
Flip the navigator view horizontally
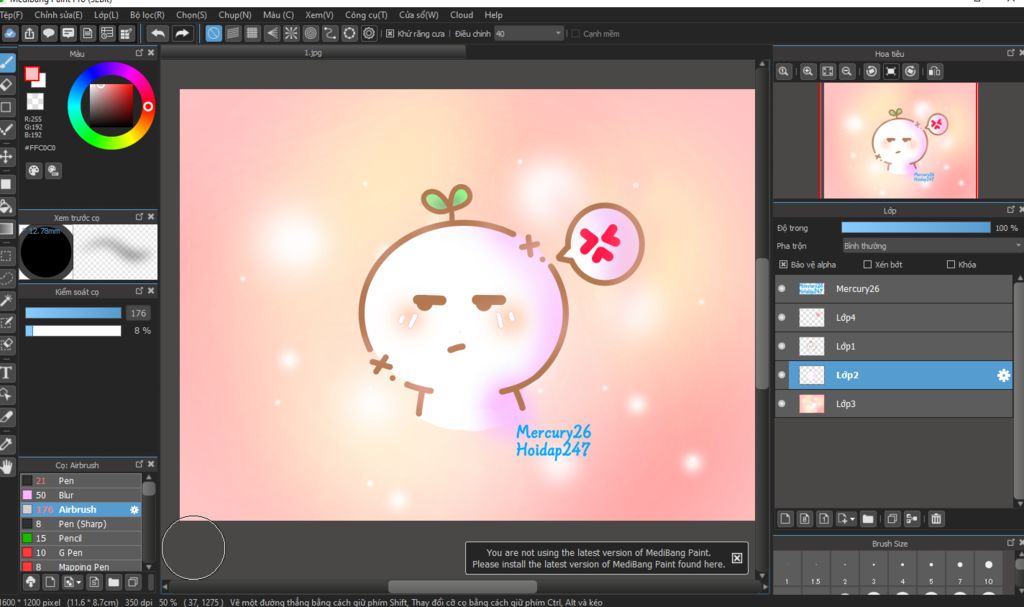935,72
